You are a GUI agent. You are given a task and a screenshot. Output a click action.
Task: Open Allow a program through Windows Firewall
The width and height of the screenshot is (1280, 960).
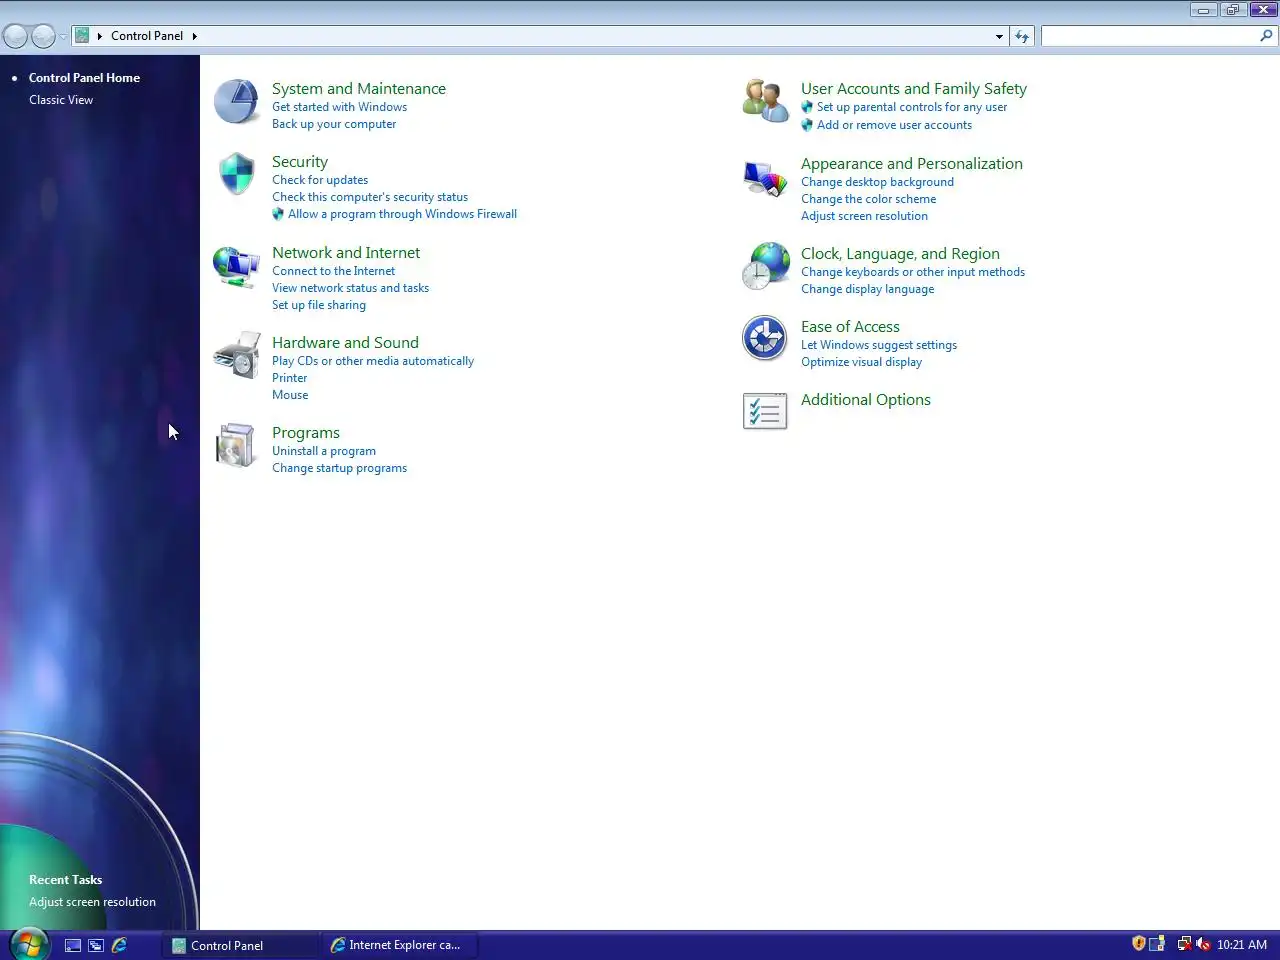402,214
